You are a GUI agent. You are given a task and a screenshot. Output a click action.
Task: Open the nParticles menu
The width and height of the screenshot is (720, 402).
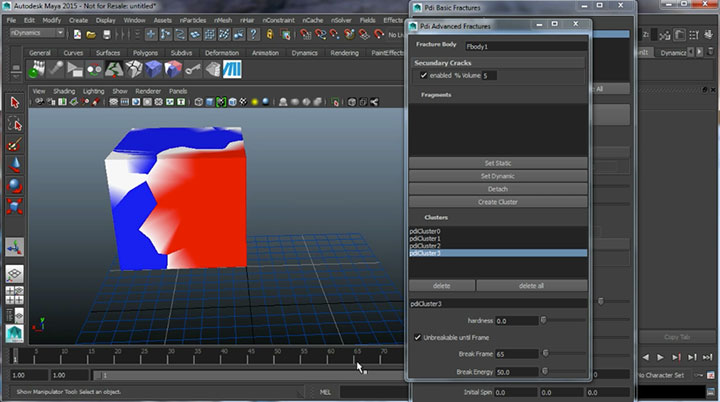click(193, 20)
